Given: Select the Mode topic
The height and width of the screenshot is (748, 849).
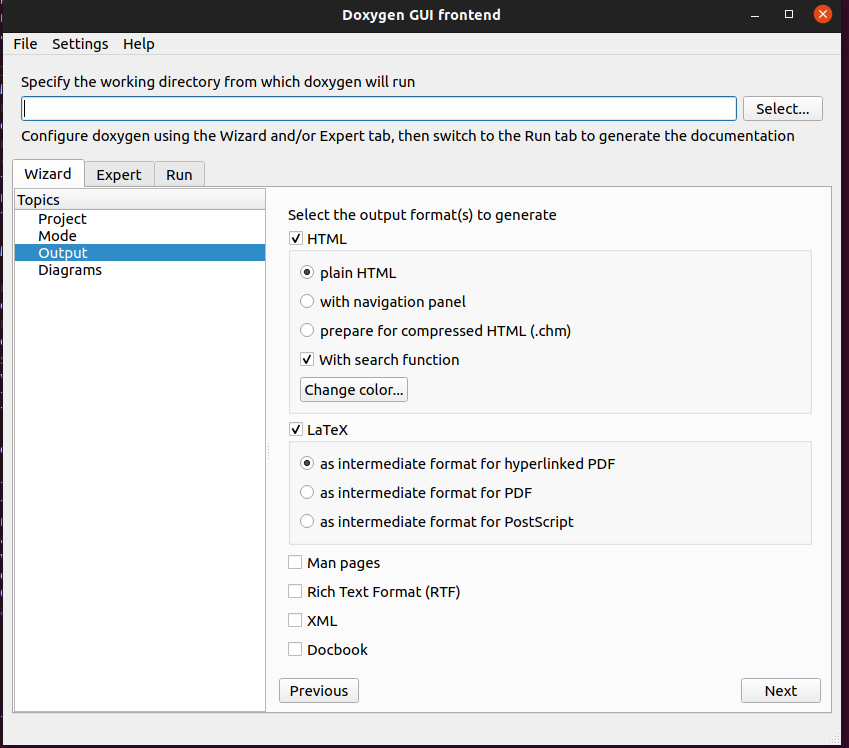Looking at the screenshot, I should [57, 236].
